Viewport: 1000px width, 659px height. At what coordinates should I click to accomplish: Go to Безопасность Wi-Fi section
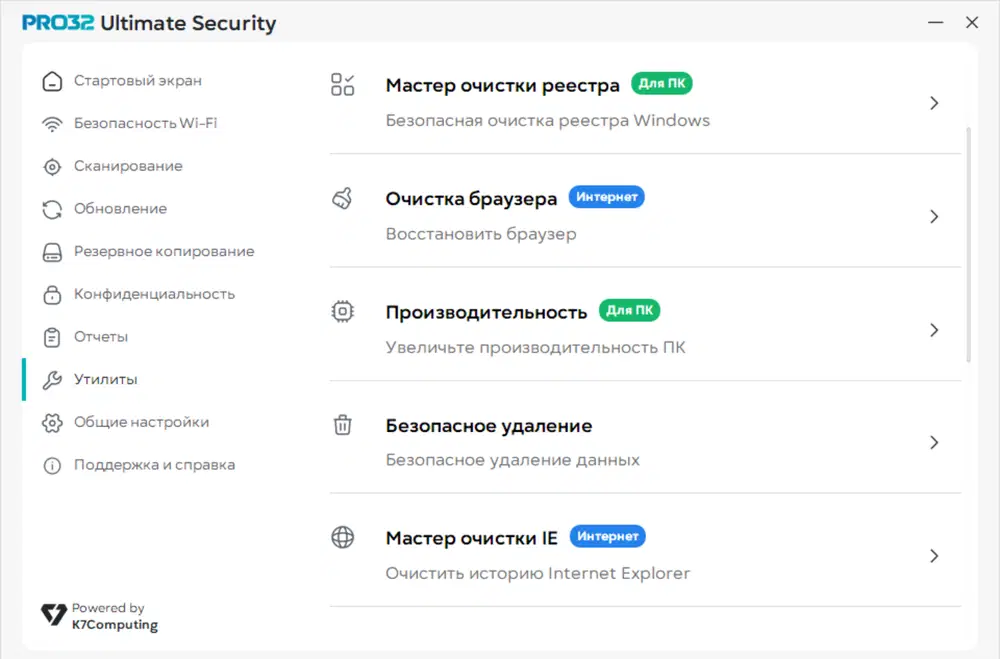pos(145,124)
